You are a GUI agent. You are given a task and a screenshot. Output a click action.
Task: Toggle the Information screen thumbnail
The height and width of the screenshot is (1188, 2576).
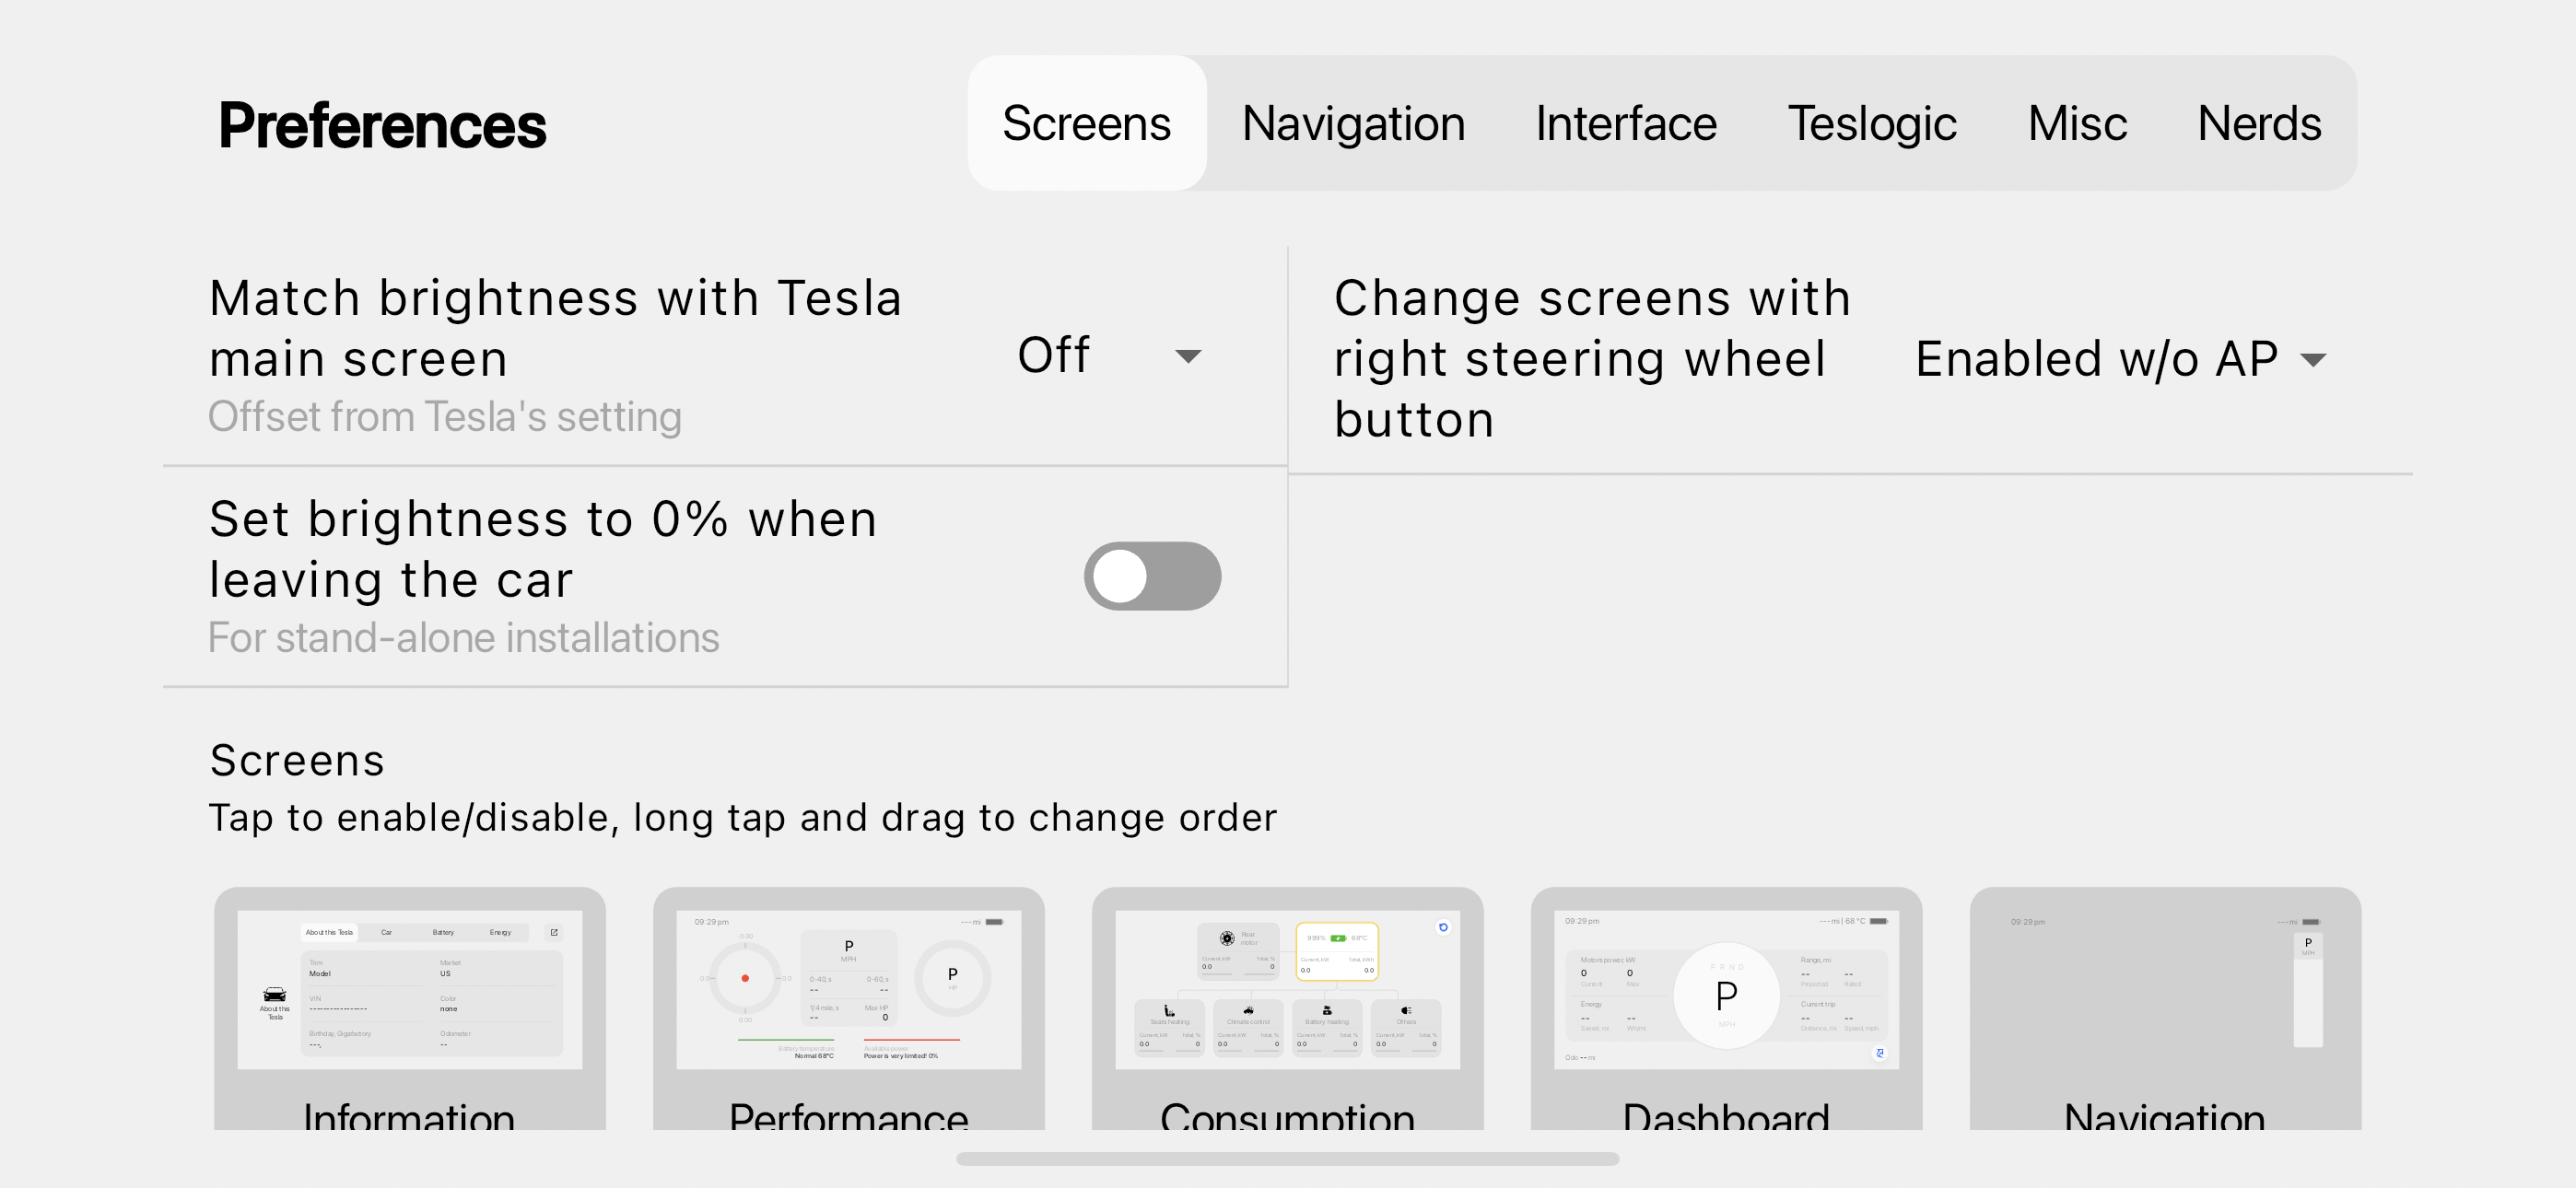click(410, 1009)
